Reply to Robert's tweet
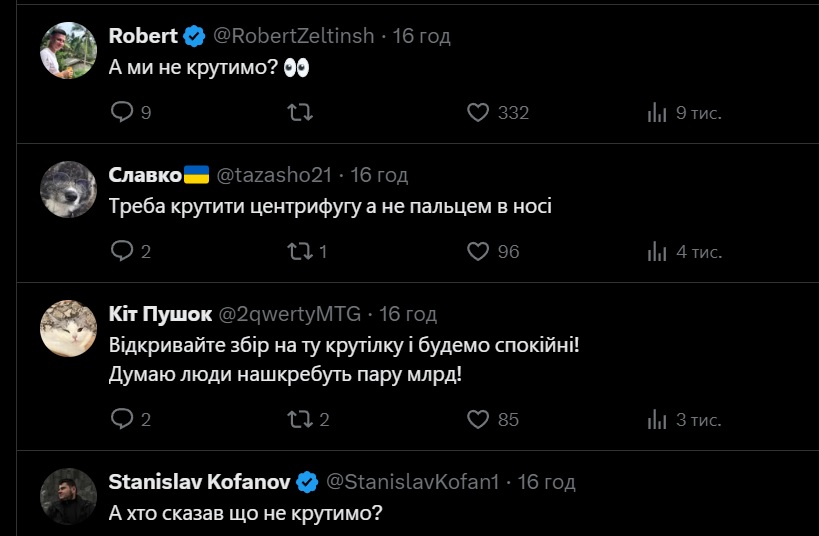 [x=121, y=113]
